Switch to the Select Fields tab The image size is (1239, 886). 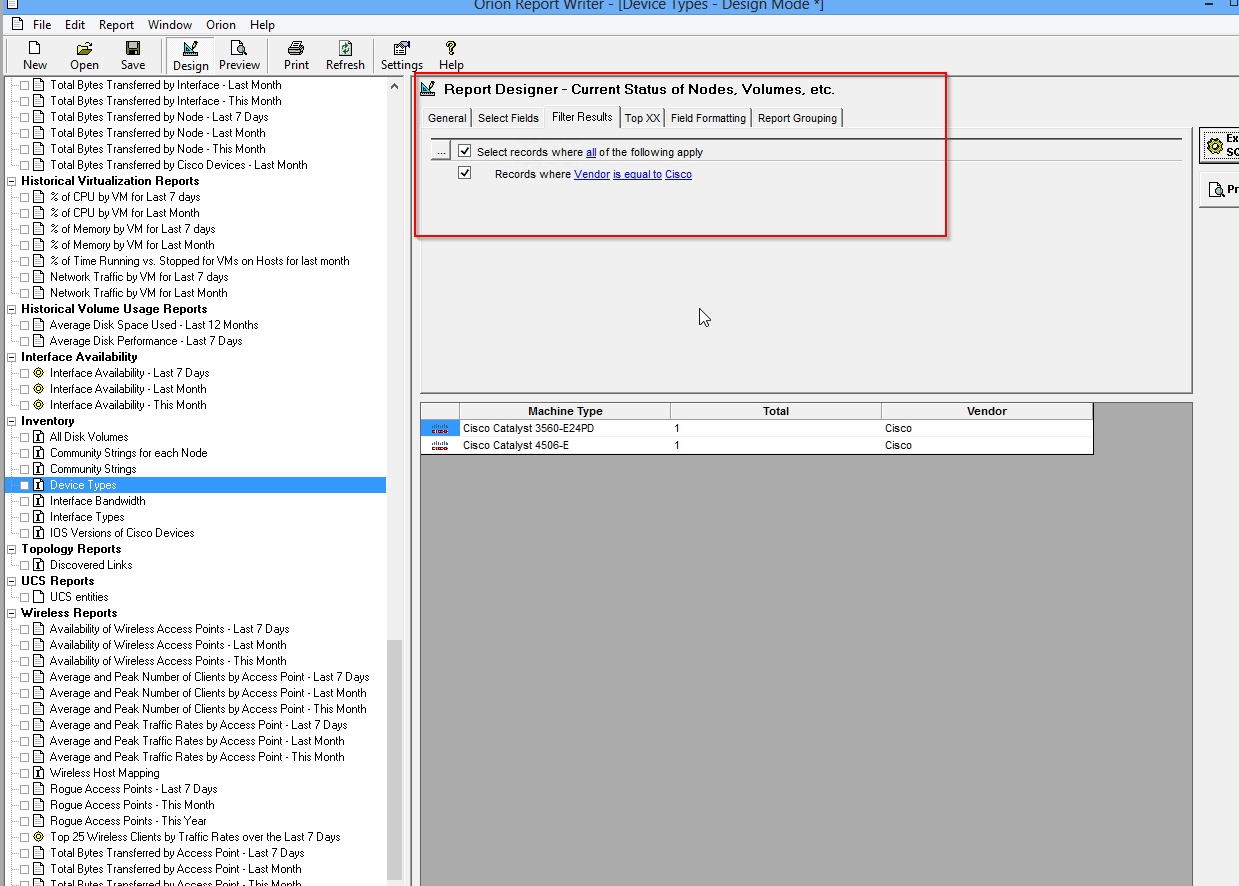508,118
